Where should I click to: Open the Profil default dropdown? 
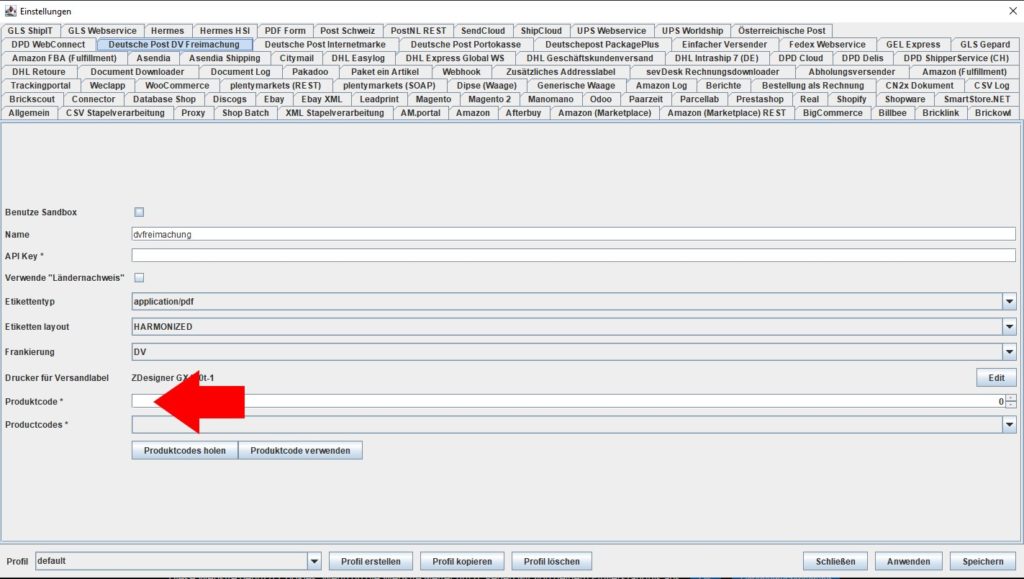[x=314, y=561]
